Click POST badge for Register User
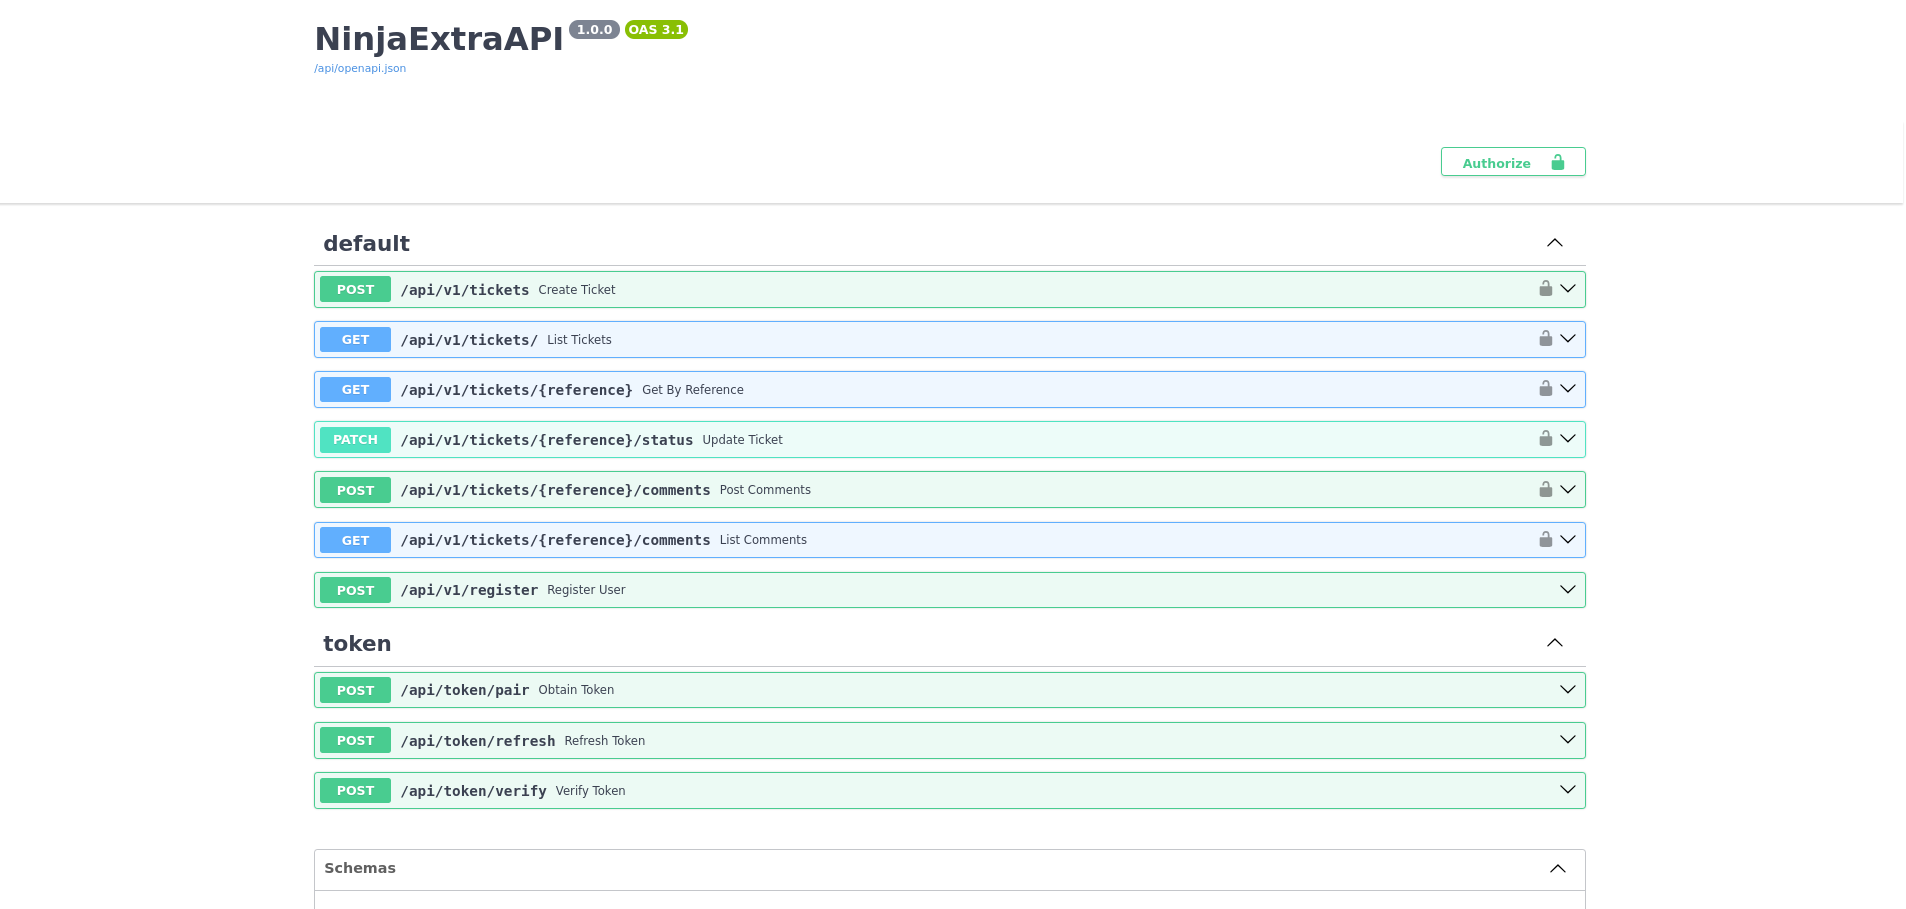The image size is (1906, 909). 355,590
